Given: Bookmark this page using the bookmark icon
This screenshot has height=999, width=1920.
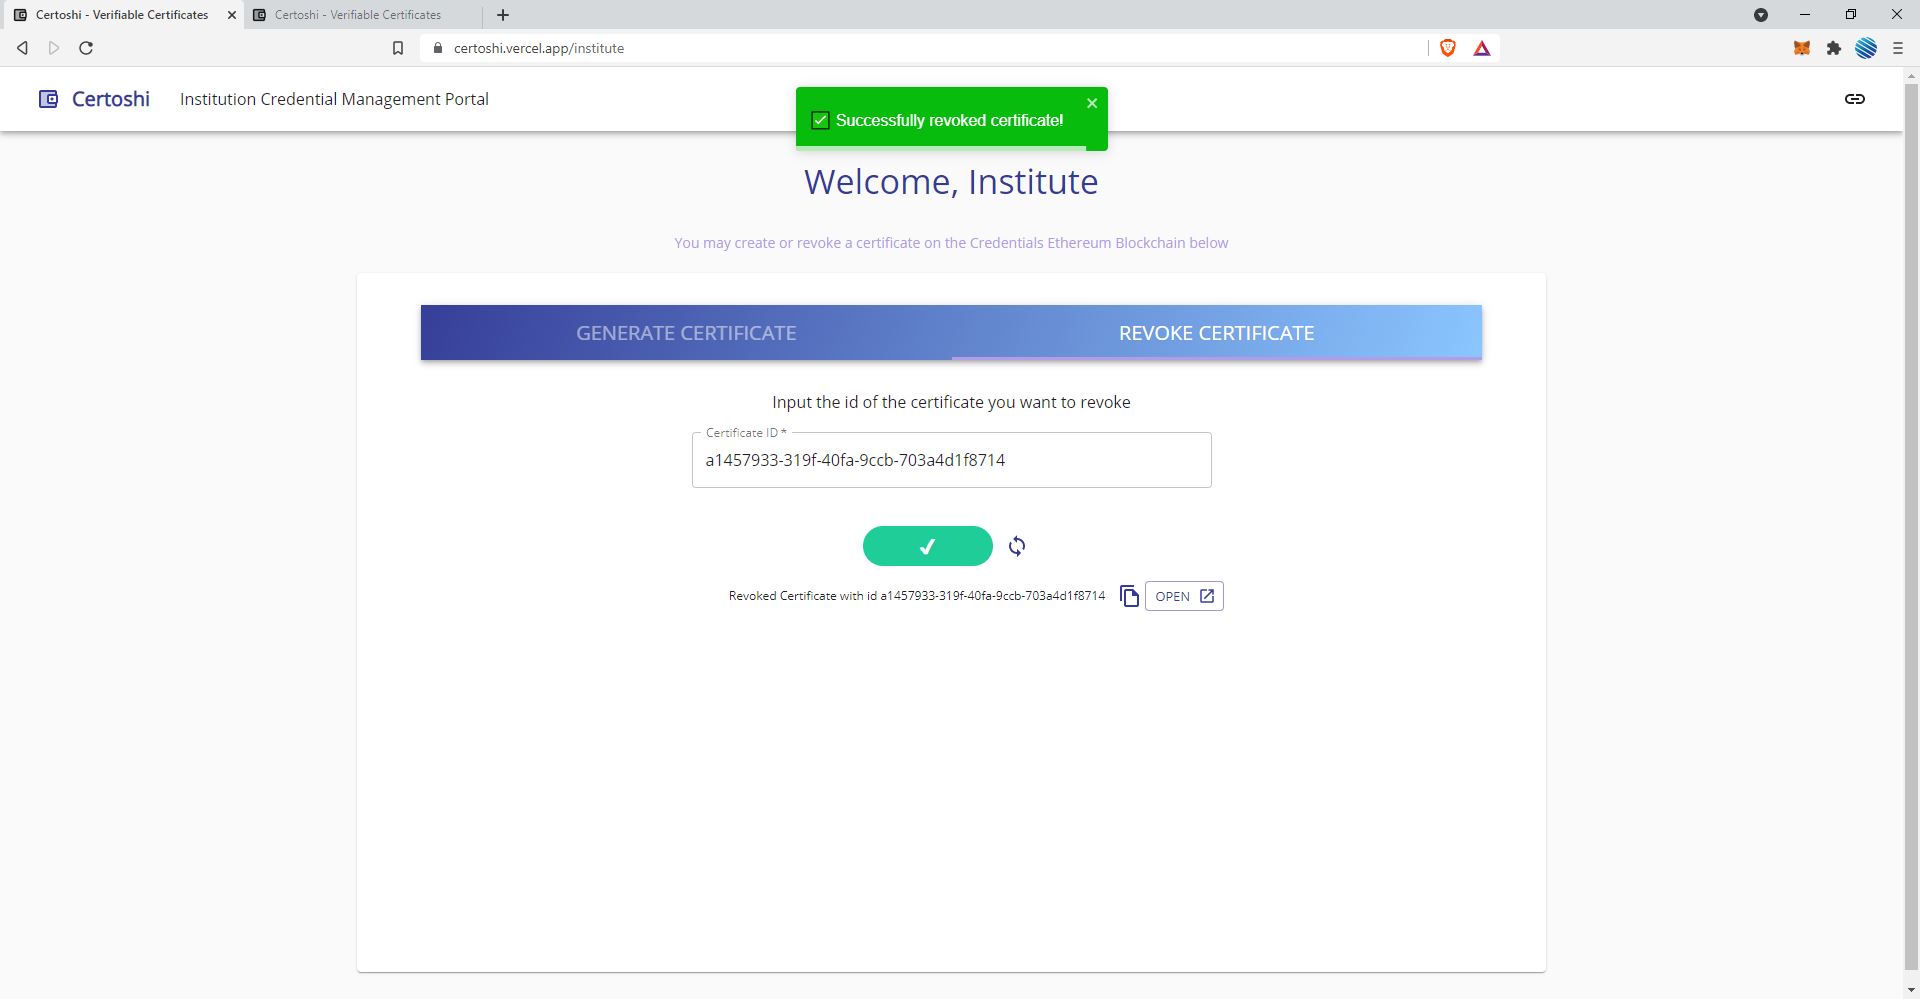Looking at the screenshot, I should pos(398,48).
